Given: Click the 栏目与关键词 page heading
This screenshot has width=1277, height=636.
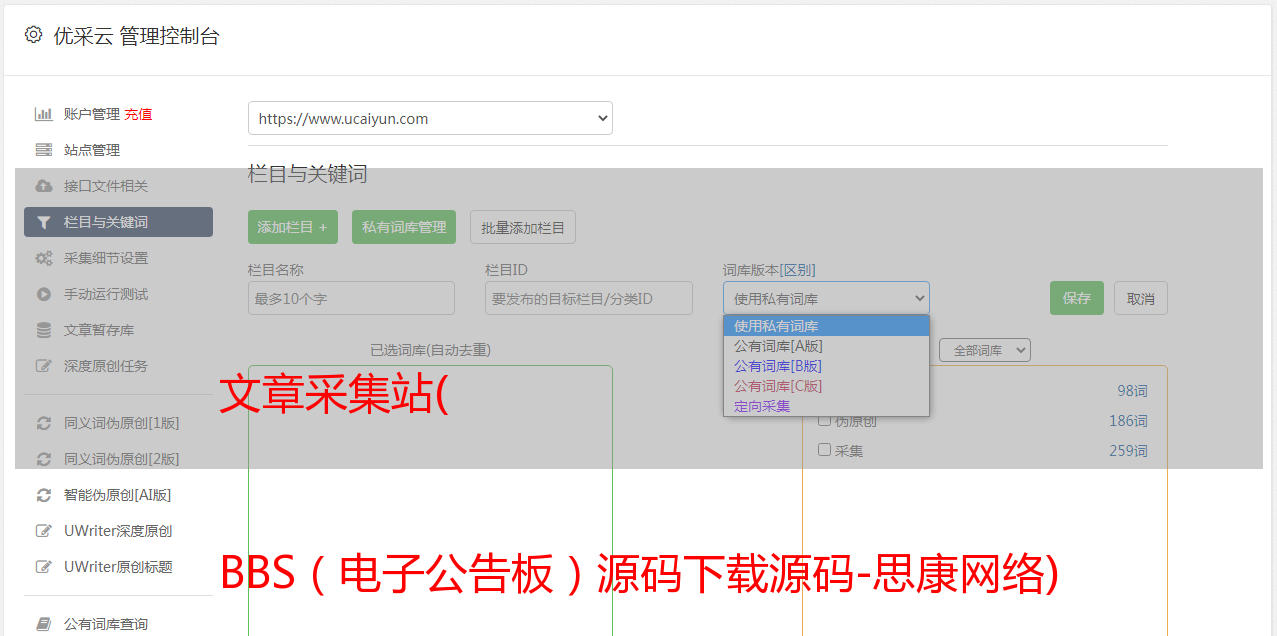Looking at the screenshot, I should 308,174.
